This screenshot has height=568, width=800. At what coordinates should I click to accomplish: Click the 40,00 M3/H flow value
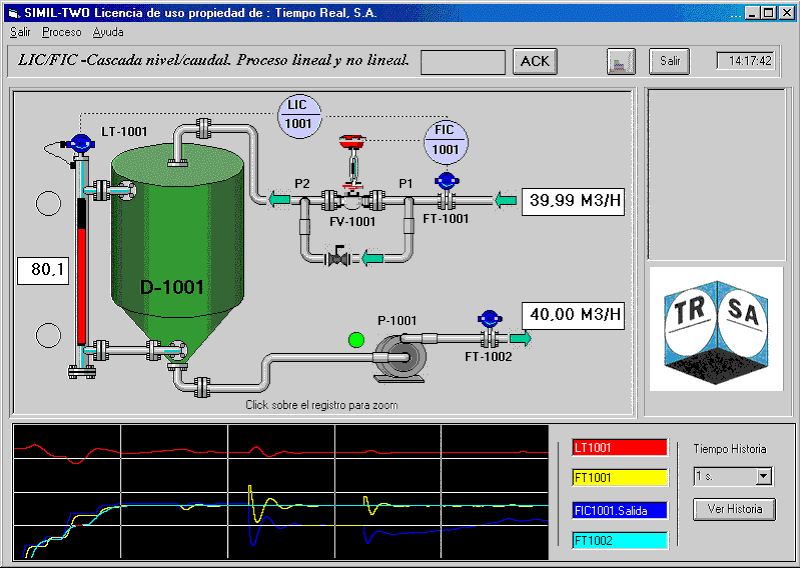[x=573, y=315]
